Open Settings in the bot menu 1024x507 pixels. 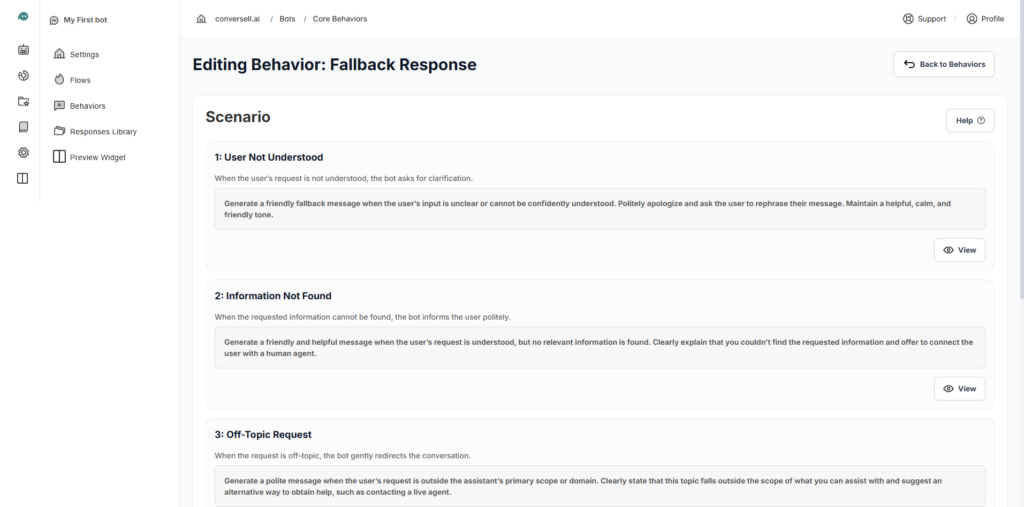[84, 54]
